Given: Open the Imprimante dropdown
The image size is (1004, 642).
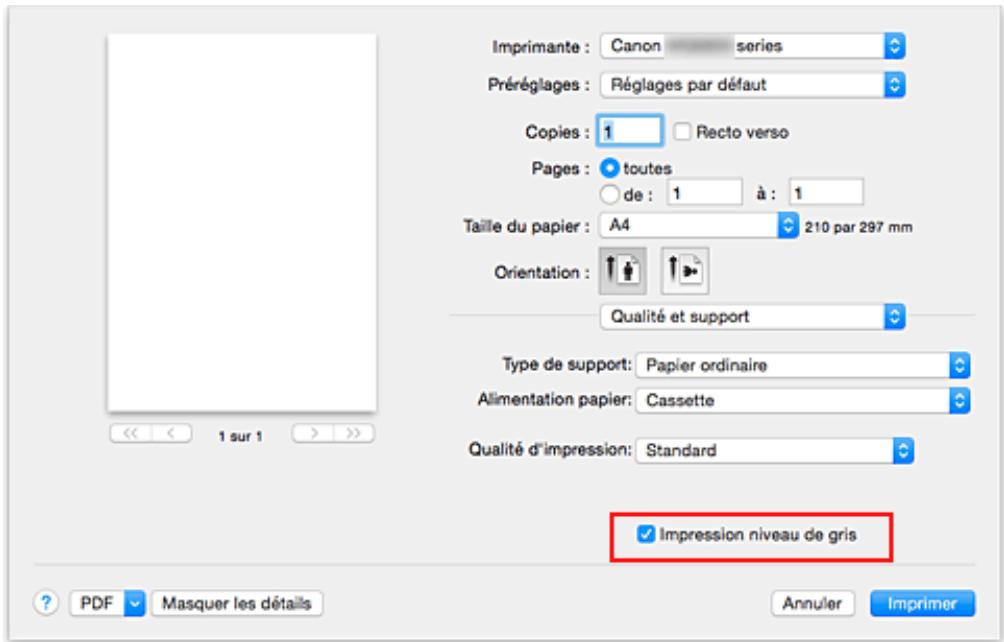Looking at the screenshot, I should (752, 46).
